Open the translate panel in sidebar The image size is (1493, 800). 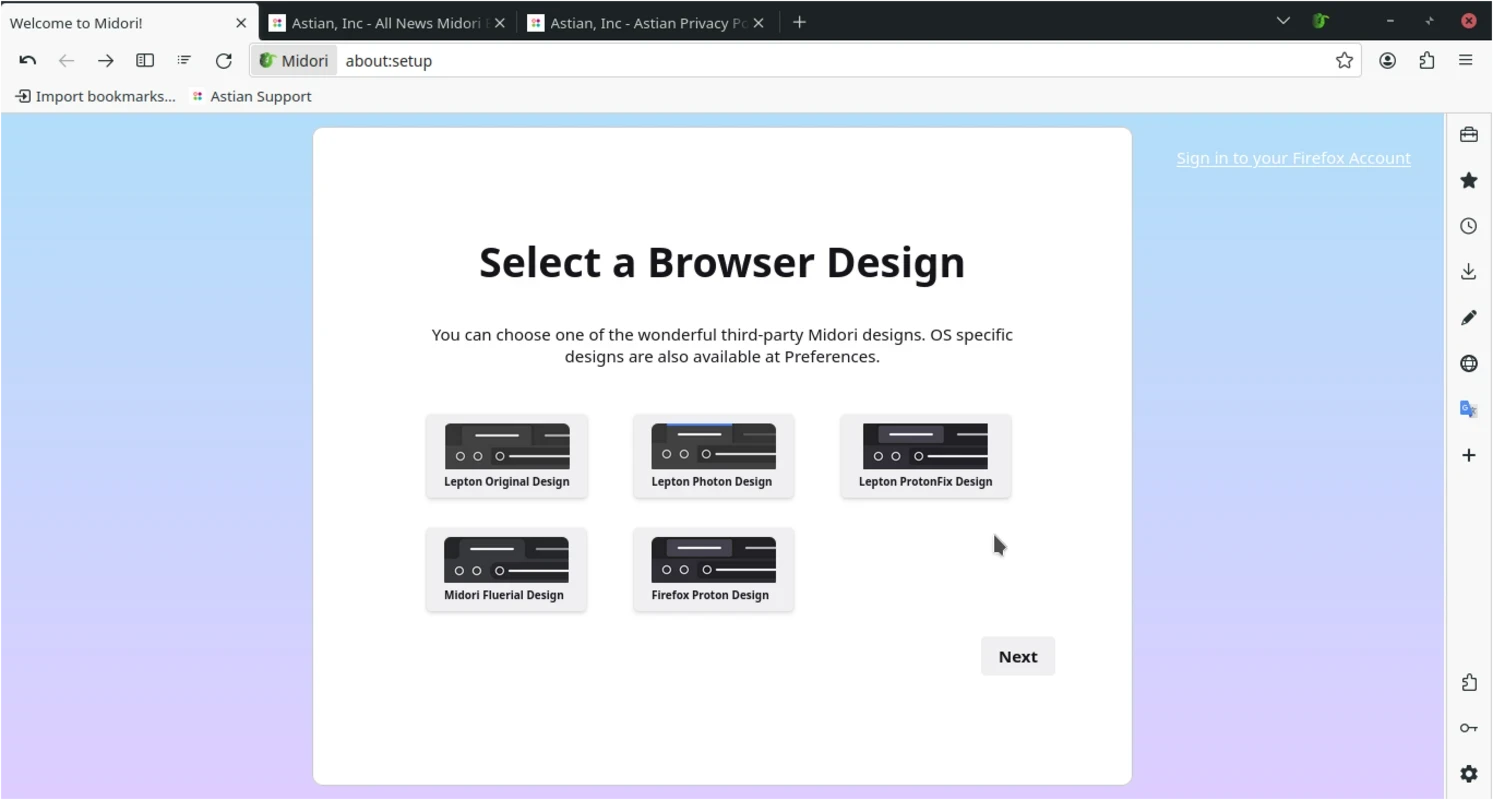coord(1469,409)
